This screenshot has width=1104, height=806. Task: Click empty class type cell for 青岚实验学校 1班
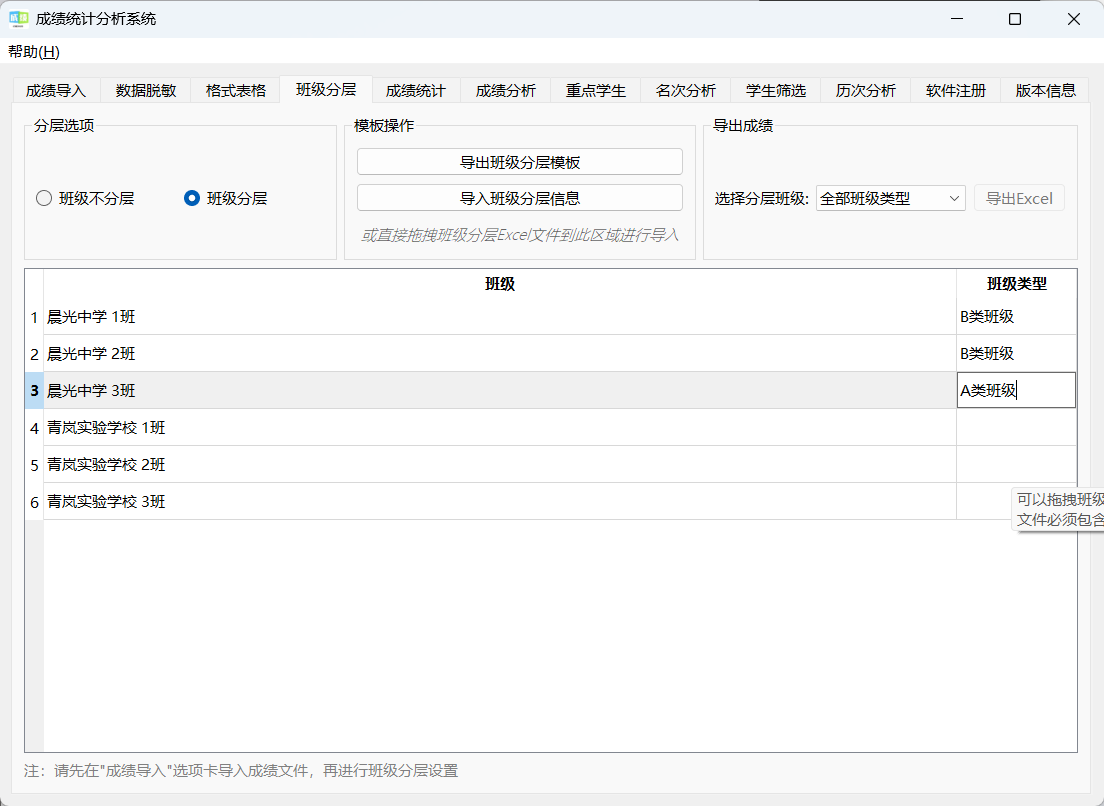1017,427
